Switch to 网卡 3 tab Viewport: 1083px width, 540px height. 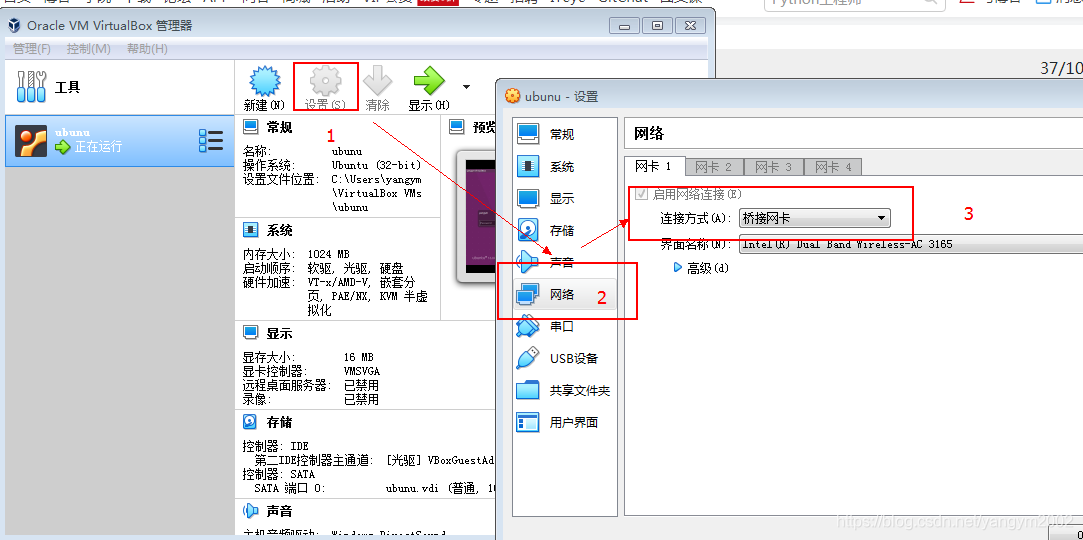tap(774, 167)
